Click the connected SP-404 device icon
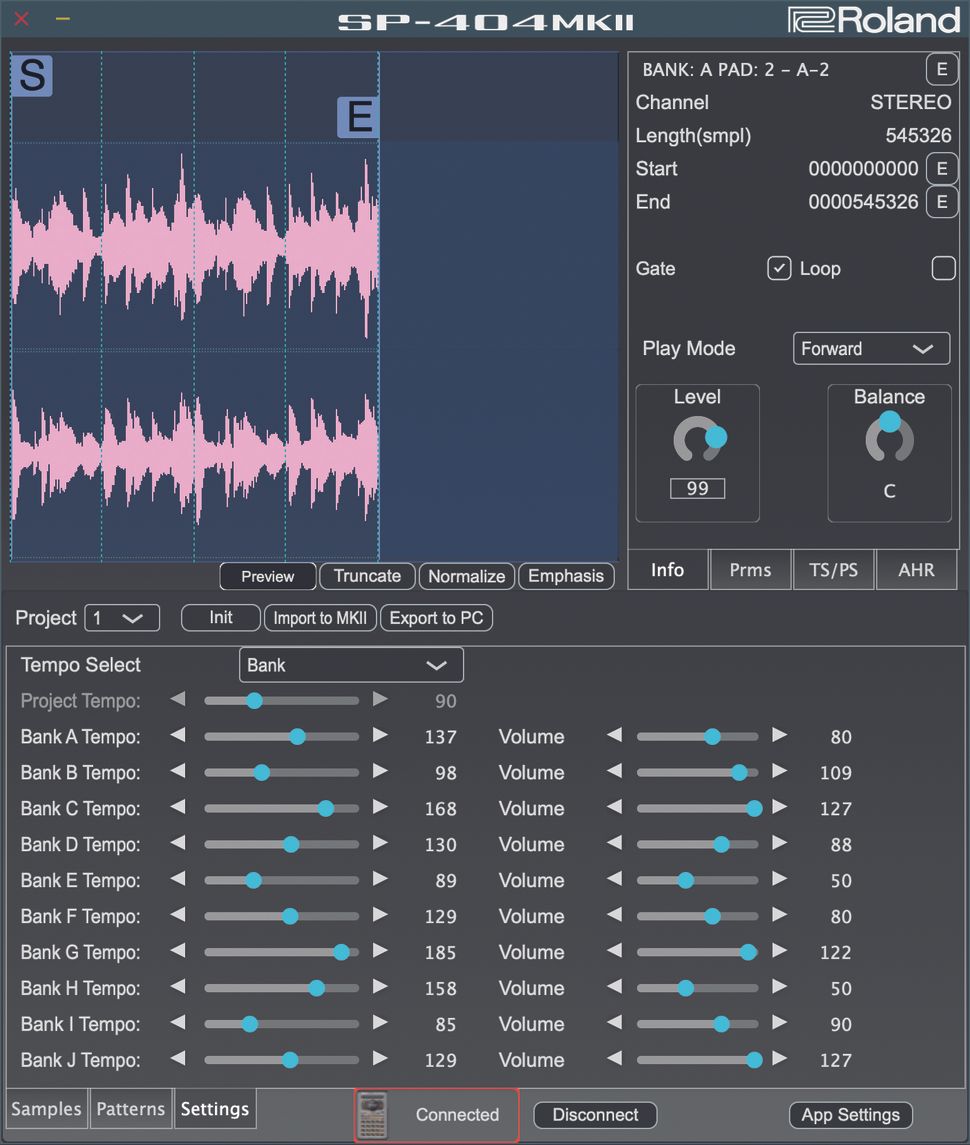The width and height of the screenshot is (970, 1145). tap(374, 1115)
